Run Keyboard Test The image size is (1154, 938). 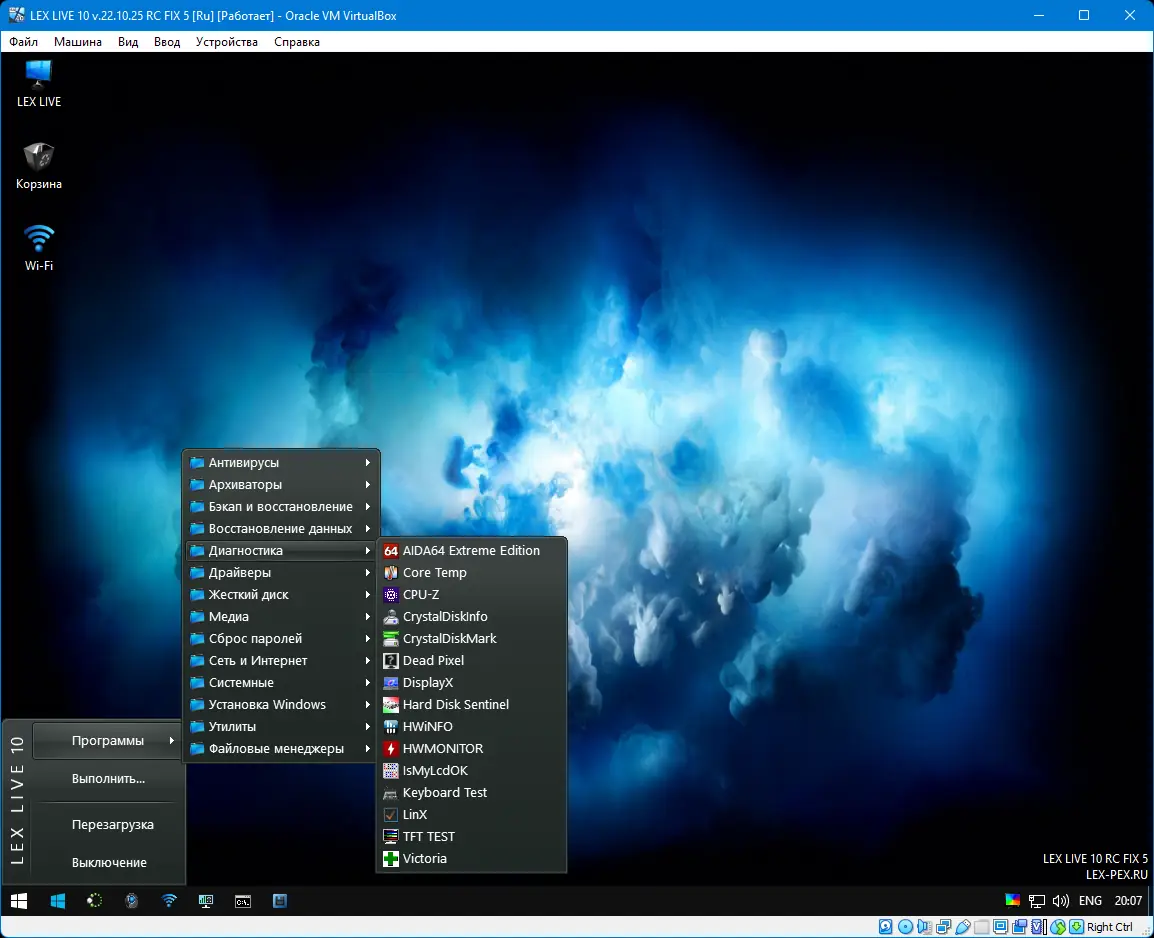(x=471, y=793)
